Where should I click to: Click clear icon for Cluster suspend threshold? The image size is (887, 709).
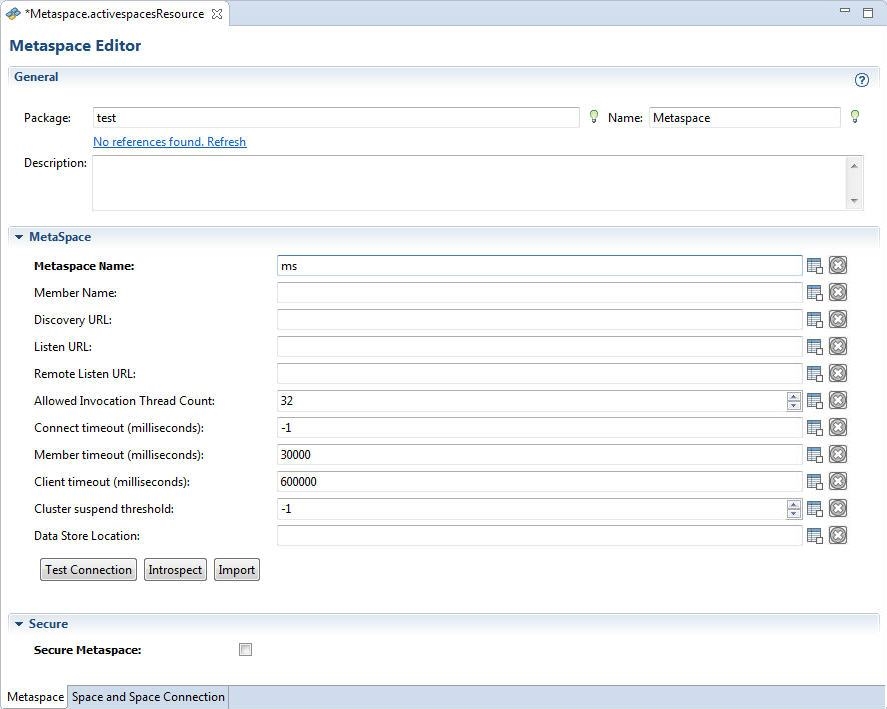point(838,509)
